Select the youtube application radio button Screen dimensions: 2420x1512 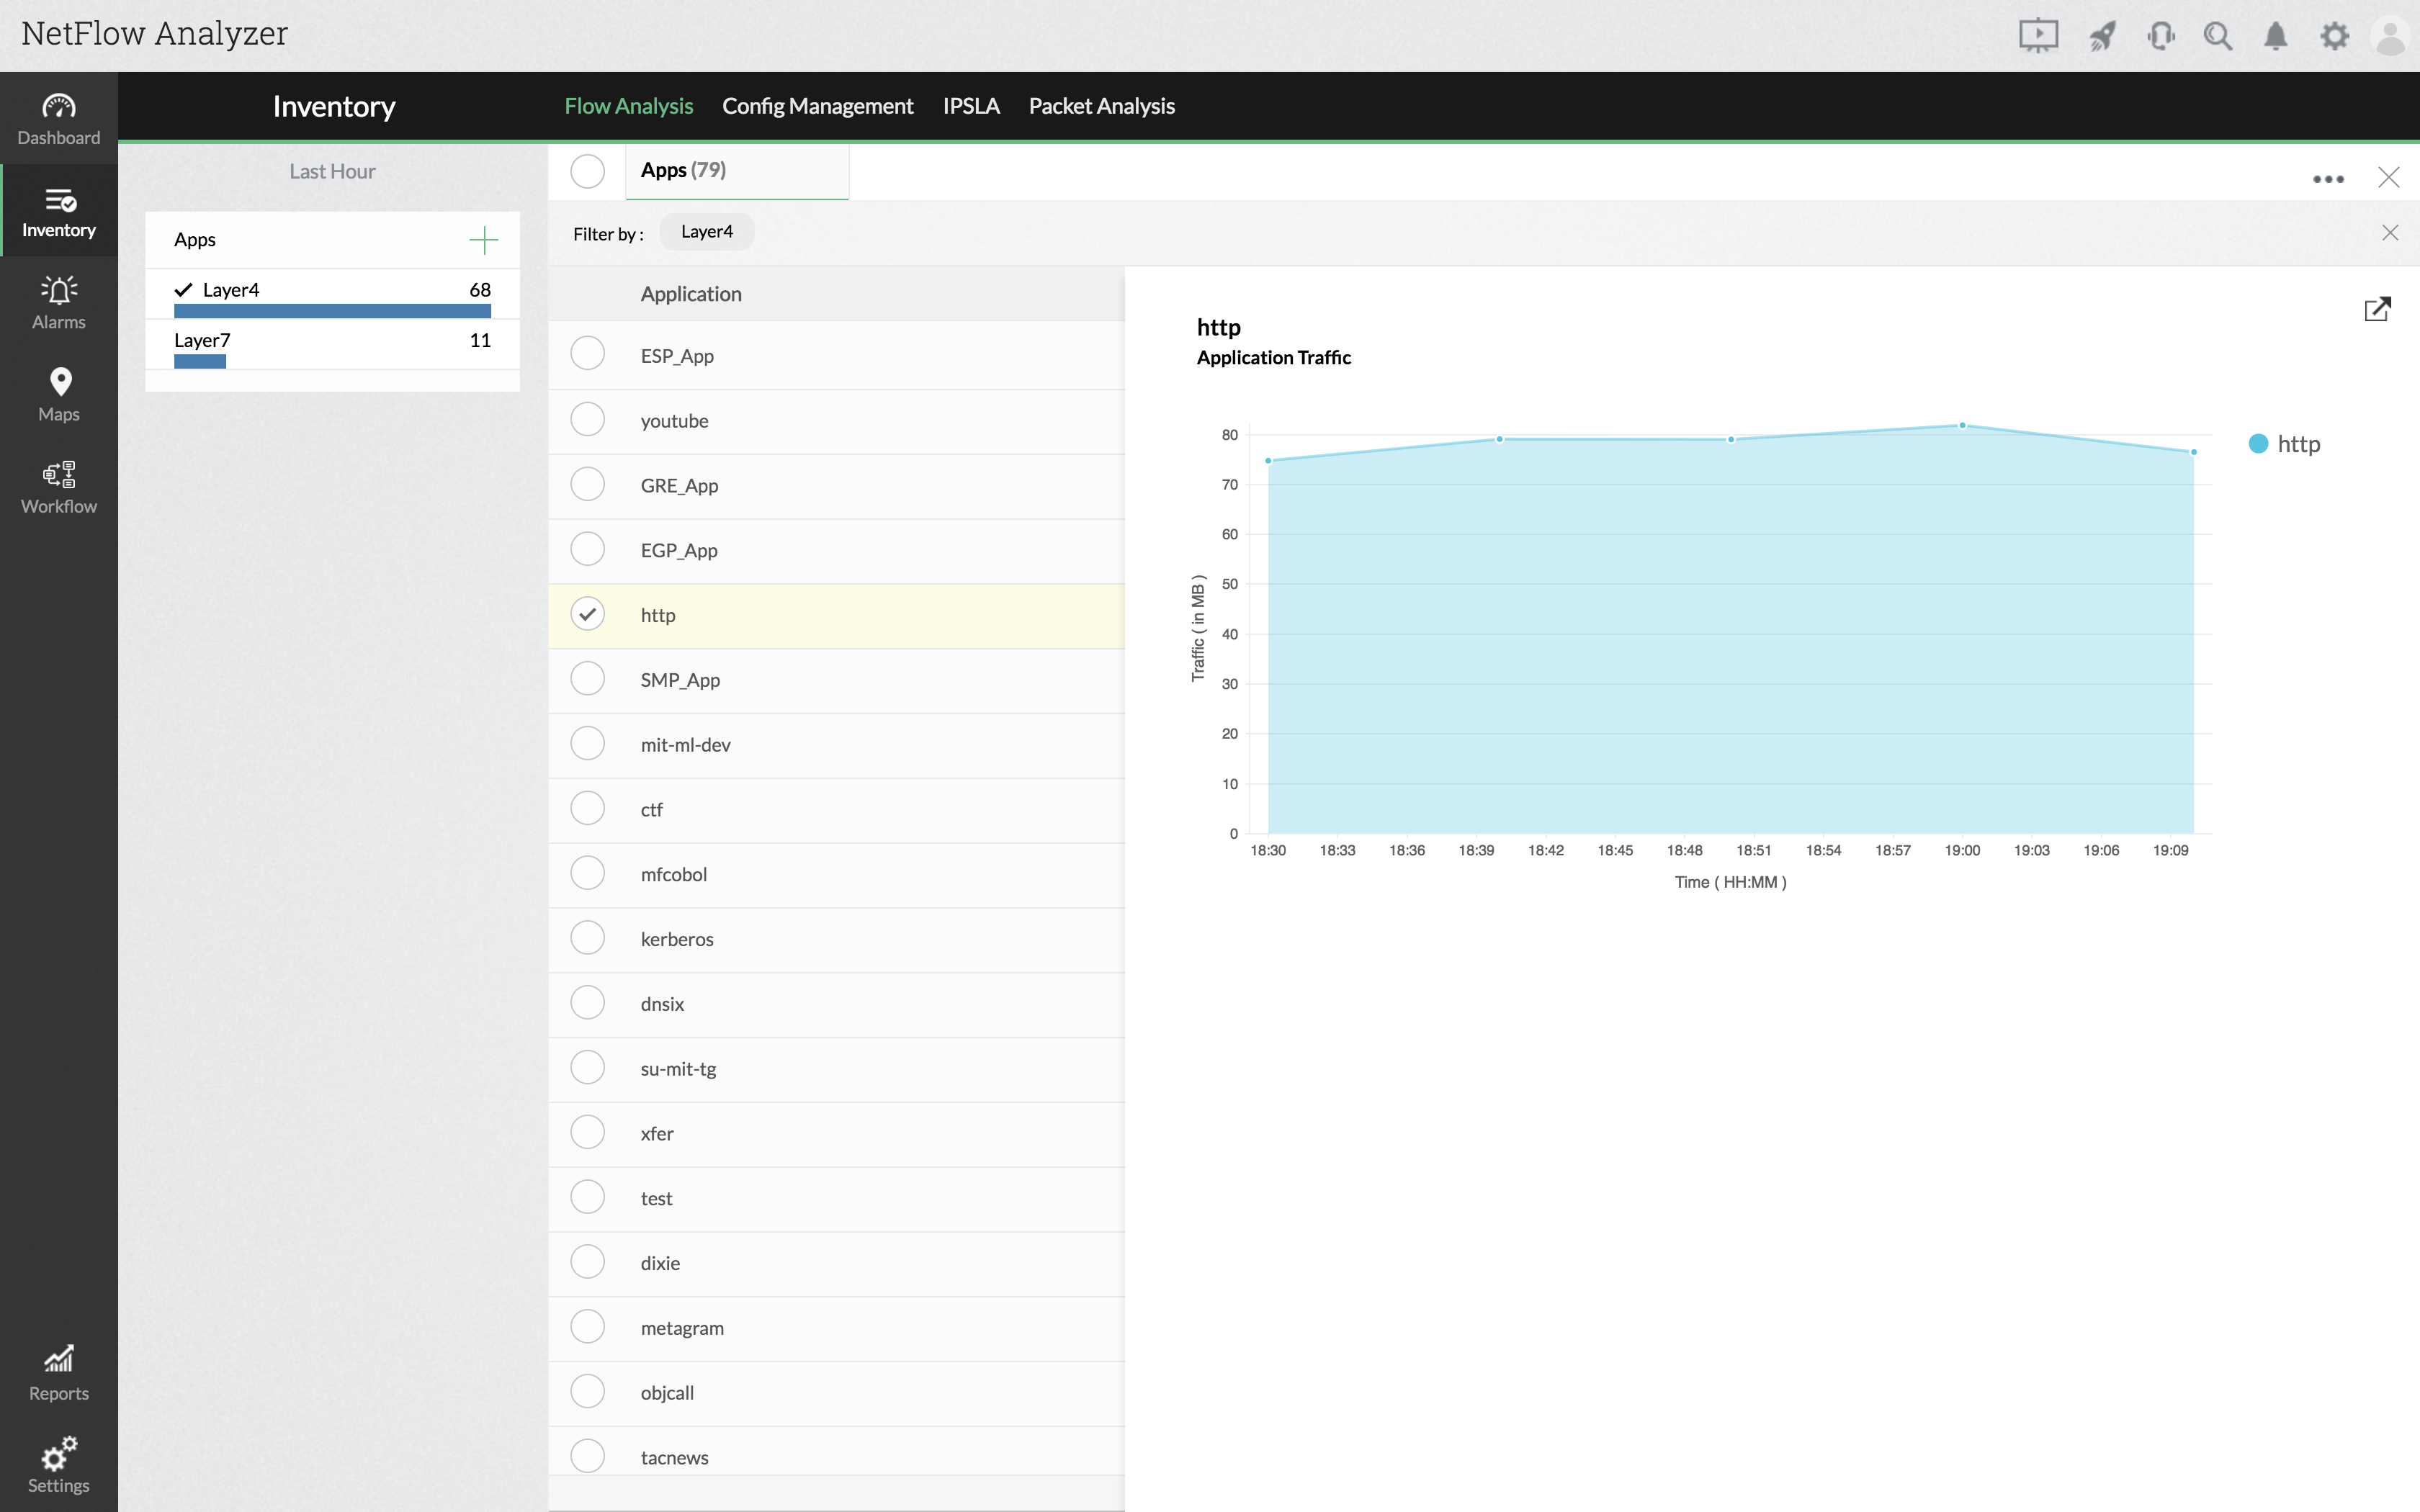pos(588,419)
